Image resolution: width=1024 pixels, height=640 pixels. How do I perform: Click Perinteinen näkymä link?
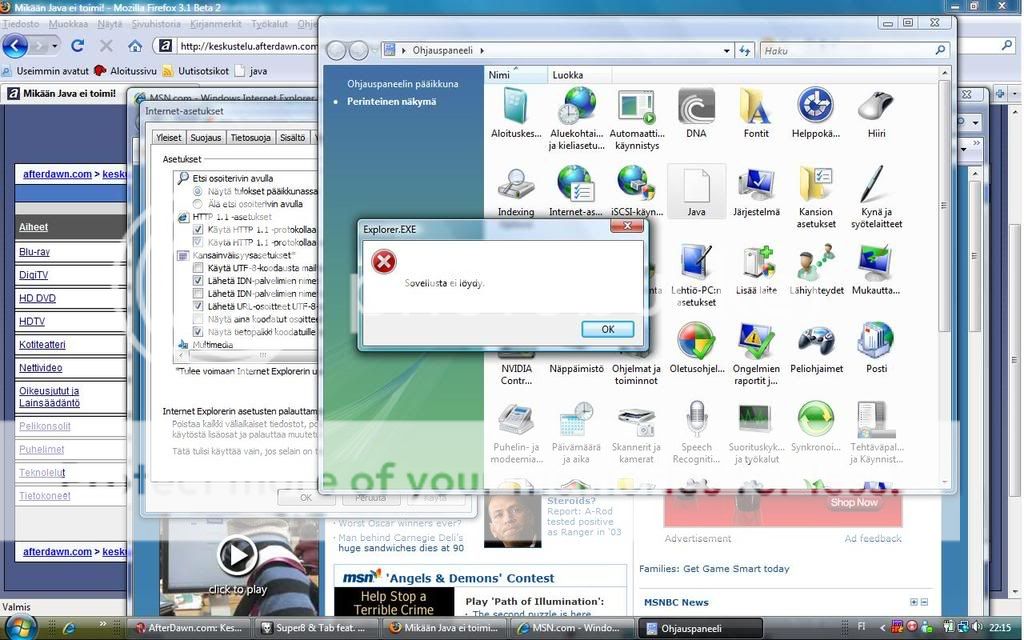[x=391, y=102]
